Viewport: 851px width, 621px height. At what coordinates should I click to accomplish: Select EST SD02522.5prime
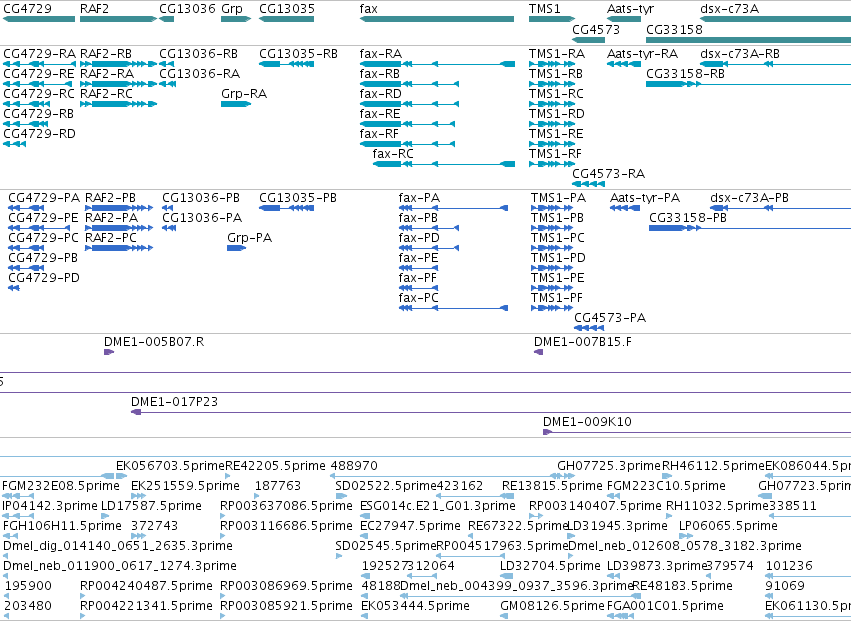point(386,486)
